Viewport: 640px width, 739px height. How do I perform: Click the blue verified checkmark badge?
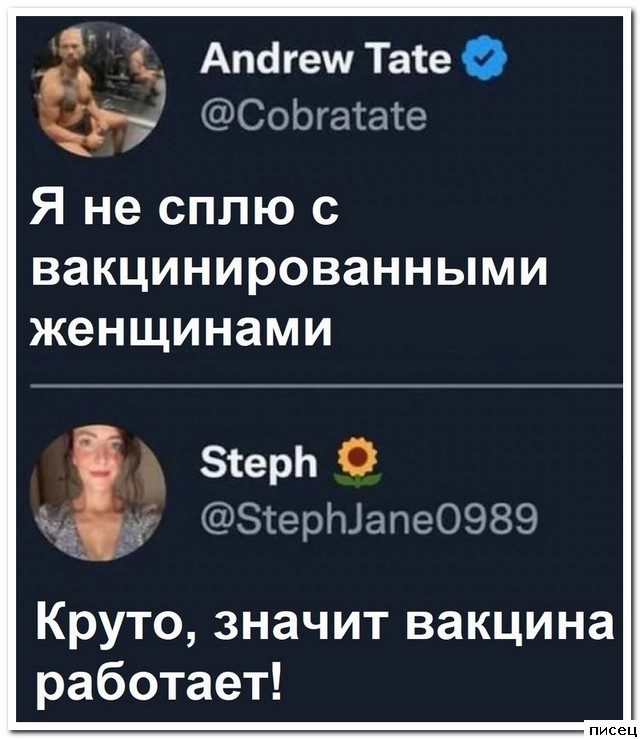[486, 59]
